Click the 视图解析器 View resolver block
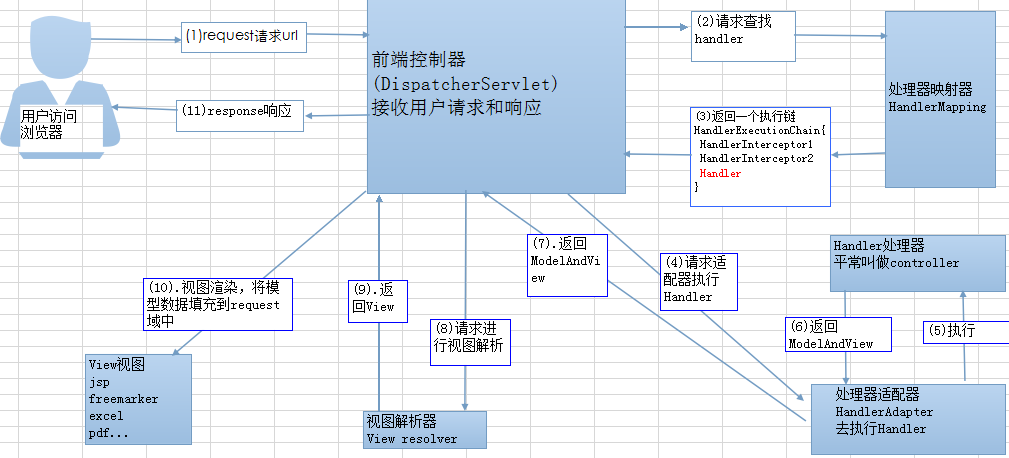Image resolution: width=1009 pixels, height=458 pixels. pyautogui.click(x=425, y=430)
